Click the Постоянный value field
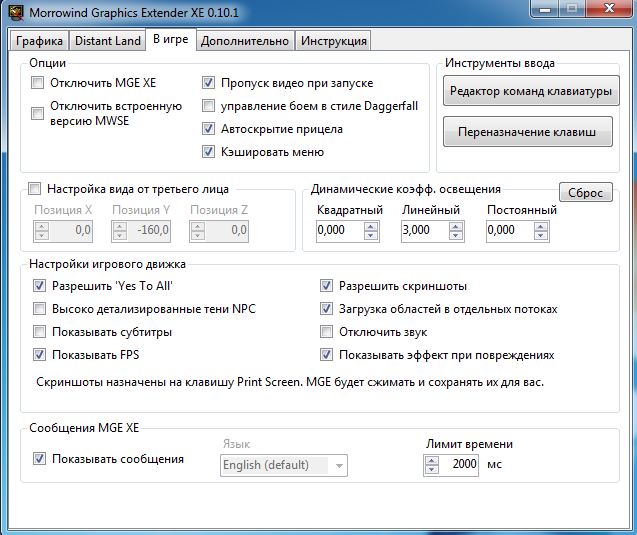The image size is (637, 535). tap(510, 230)
